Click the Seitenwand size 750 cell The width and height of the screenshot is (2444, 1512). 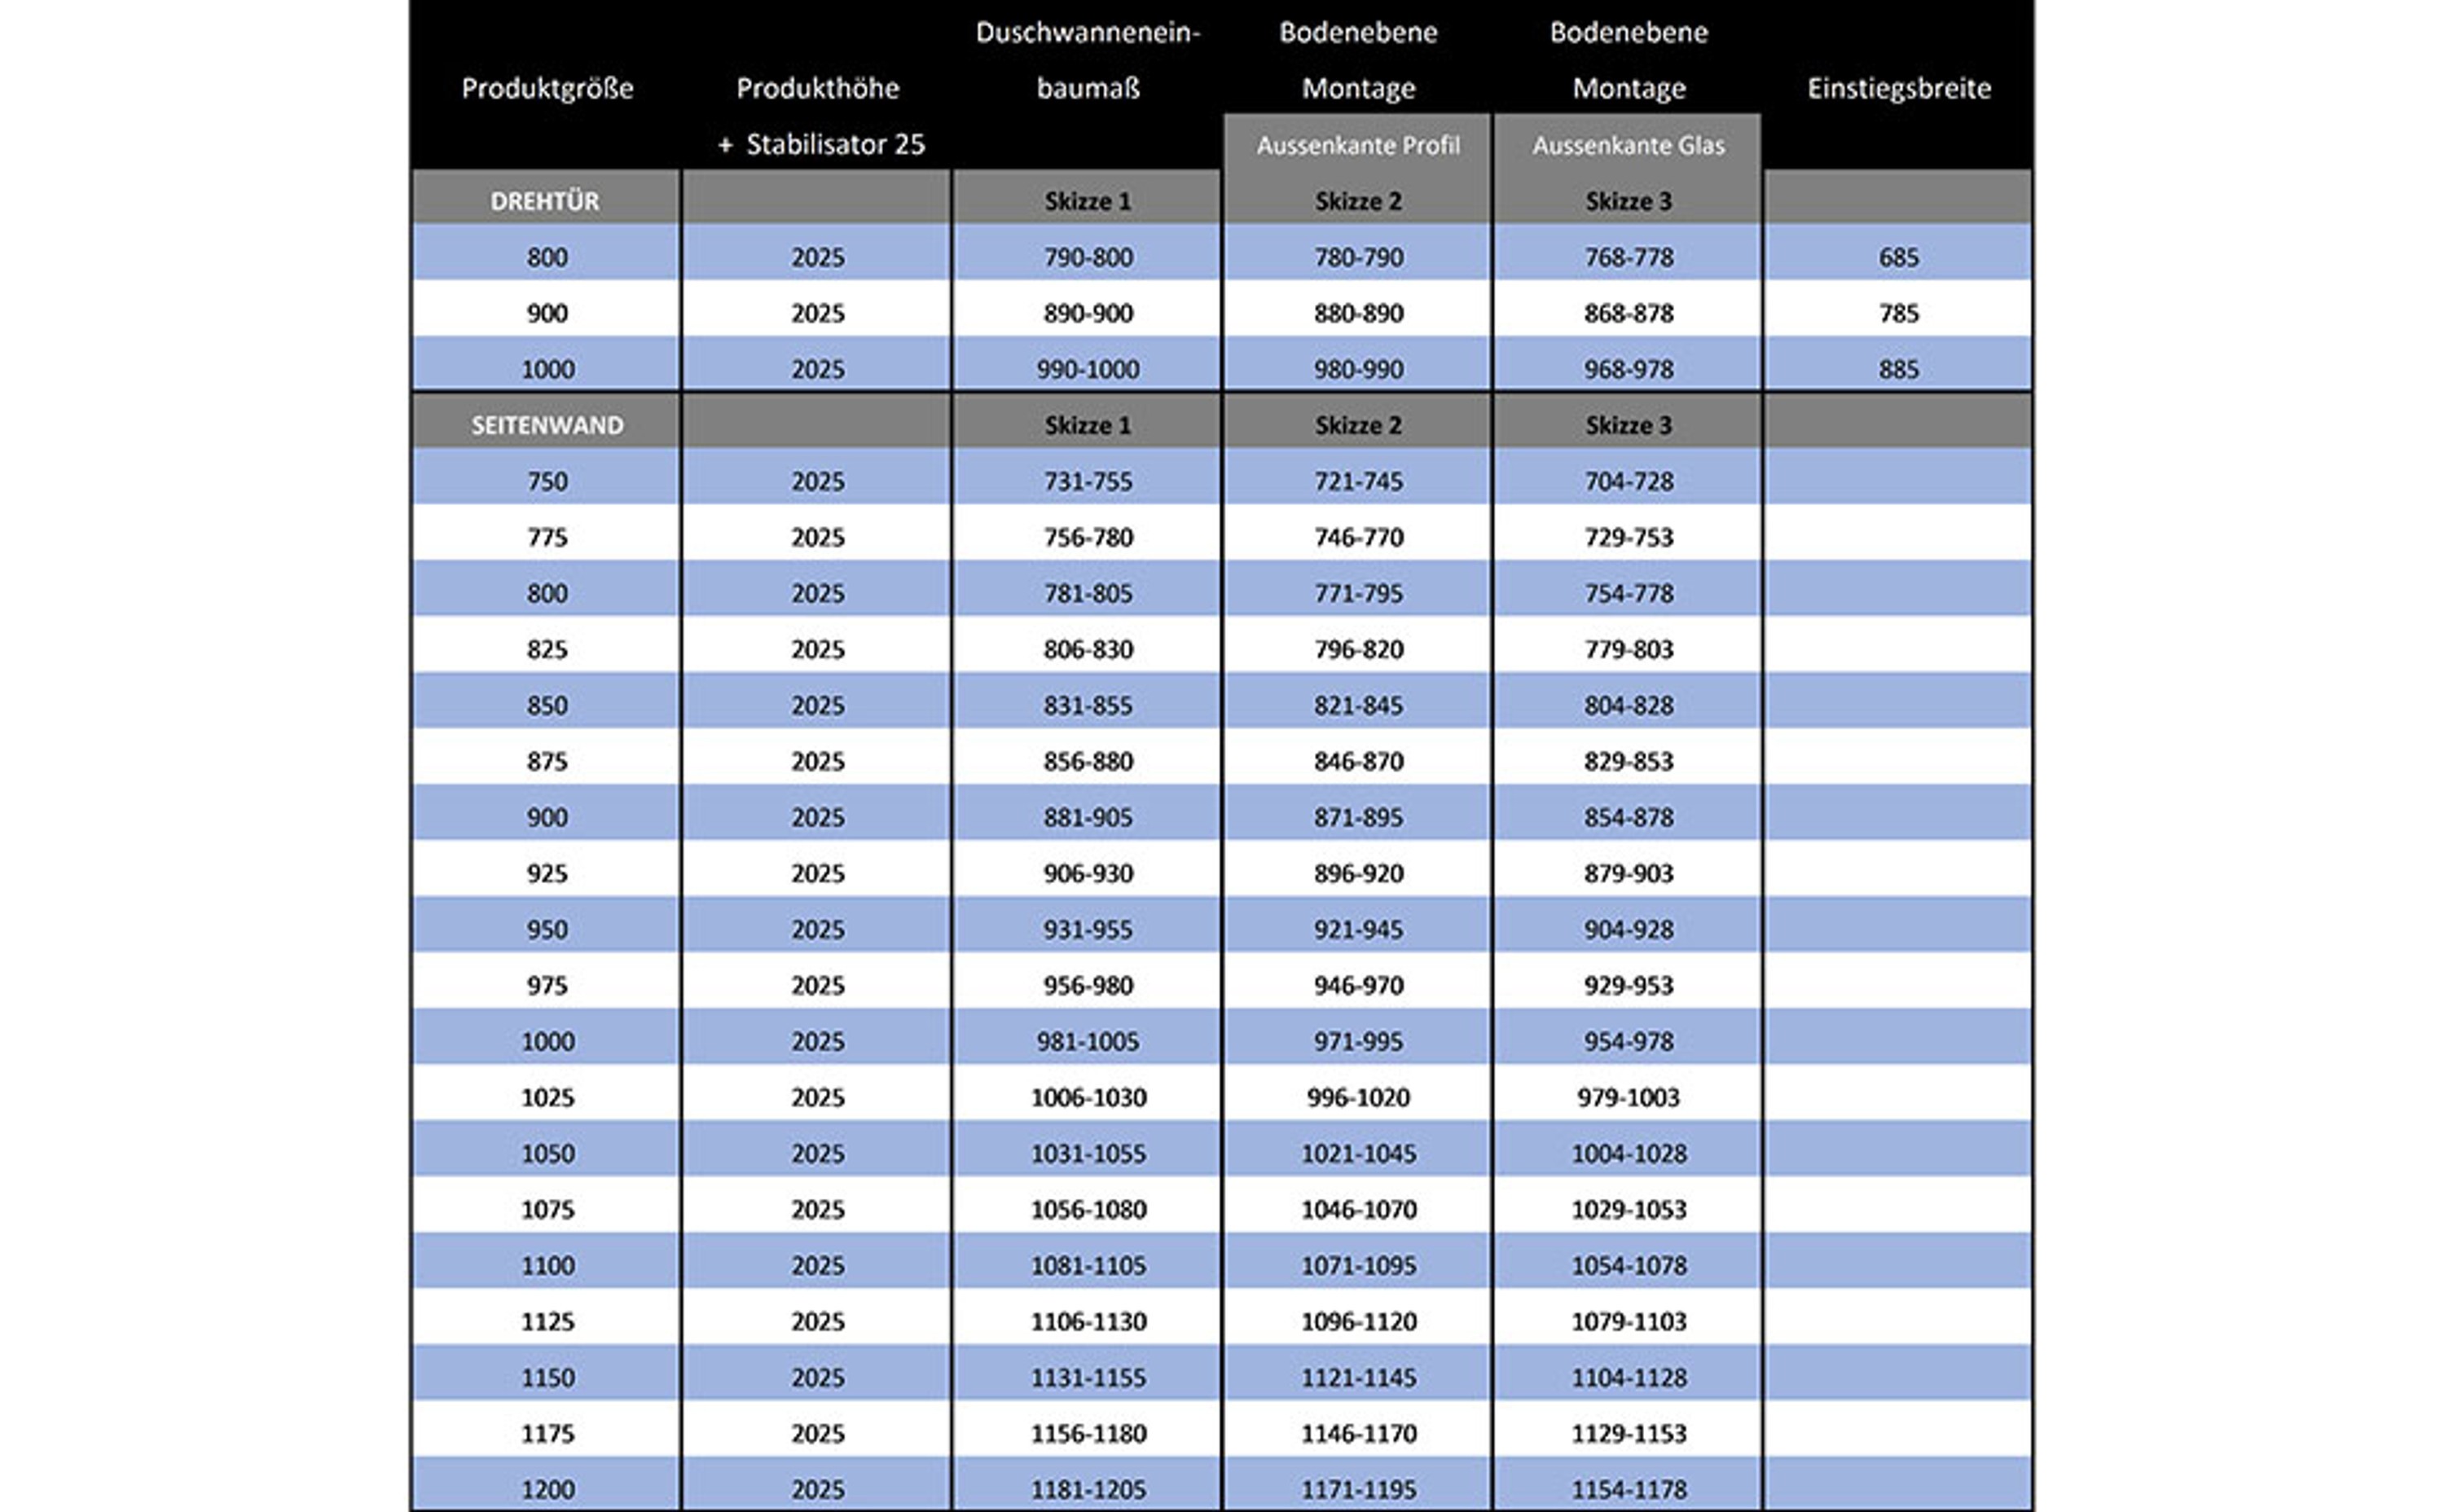(547, 481)
